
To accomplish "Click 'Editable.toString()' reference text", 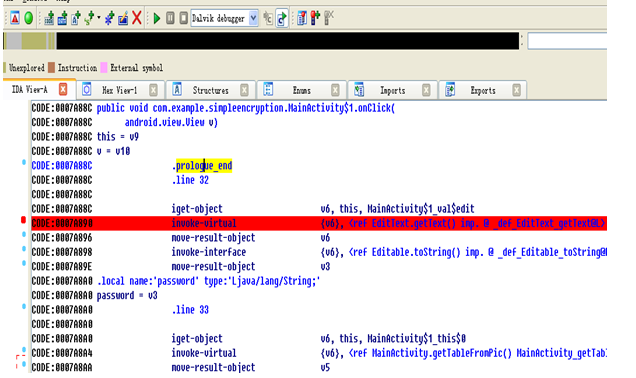I will 416,252.
